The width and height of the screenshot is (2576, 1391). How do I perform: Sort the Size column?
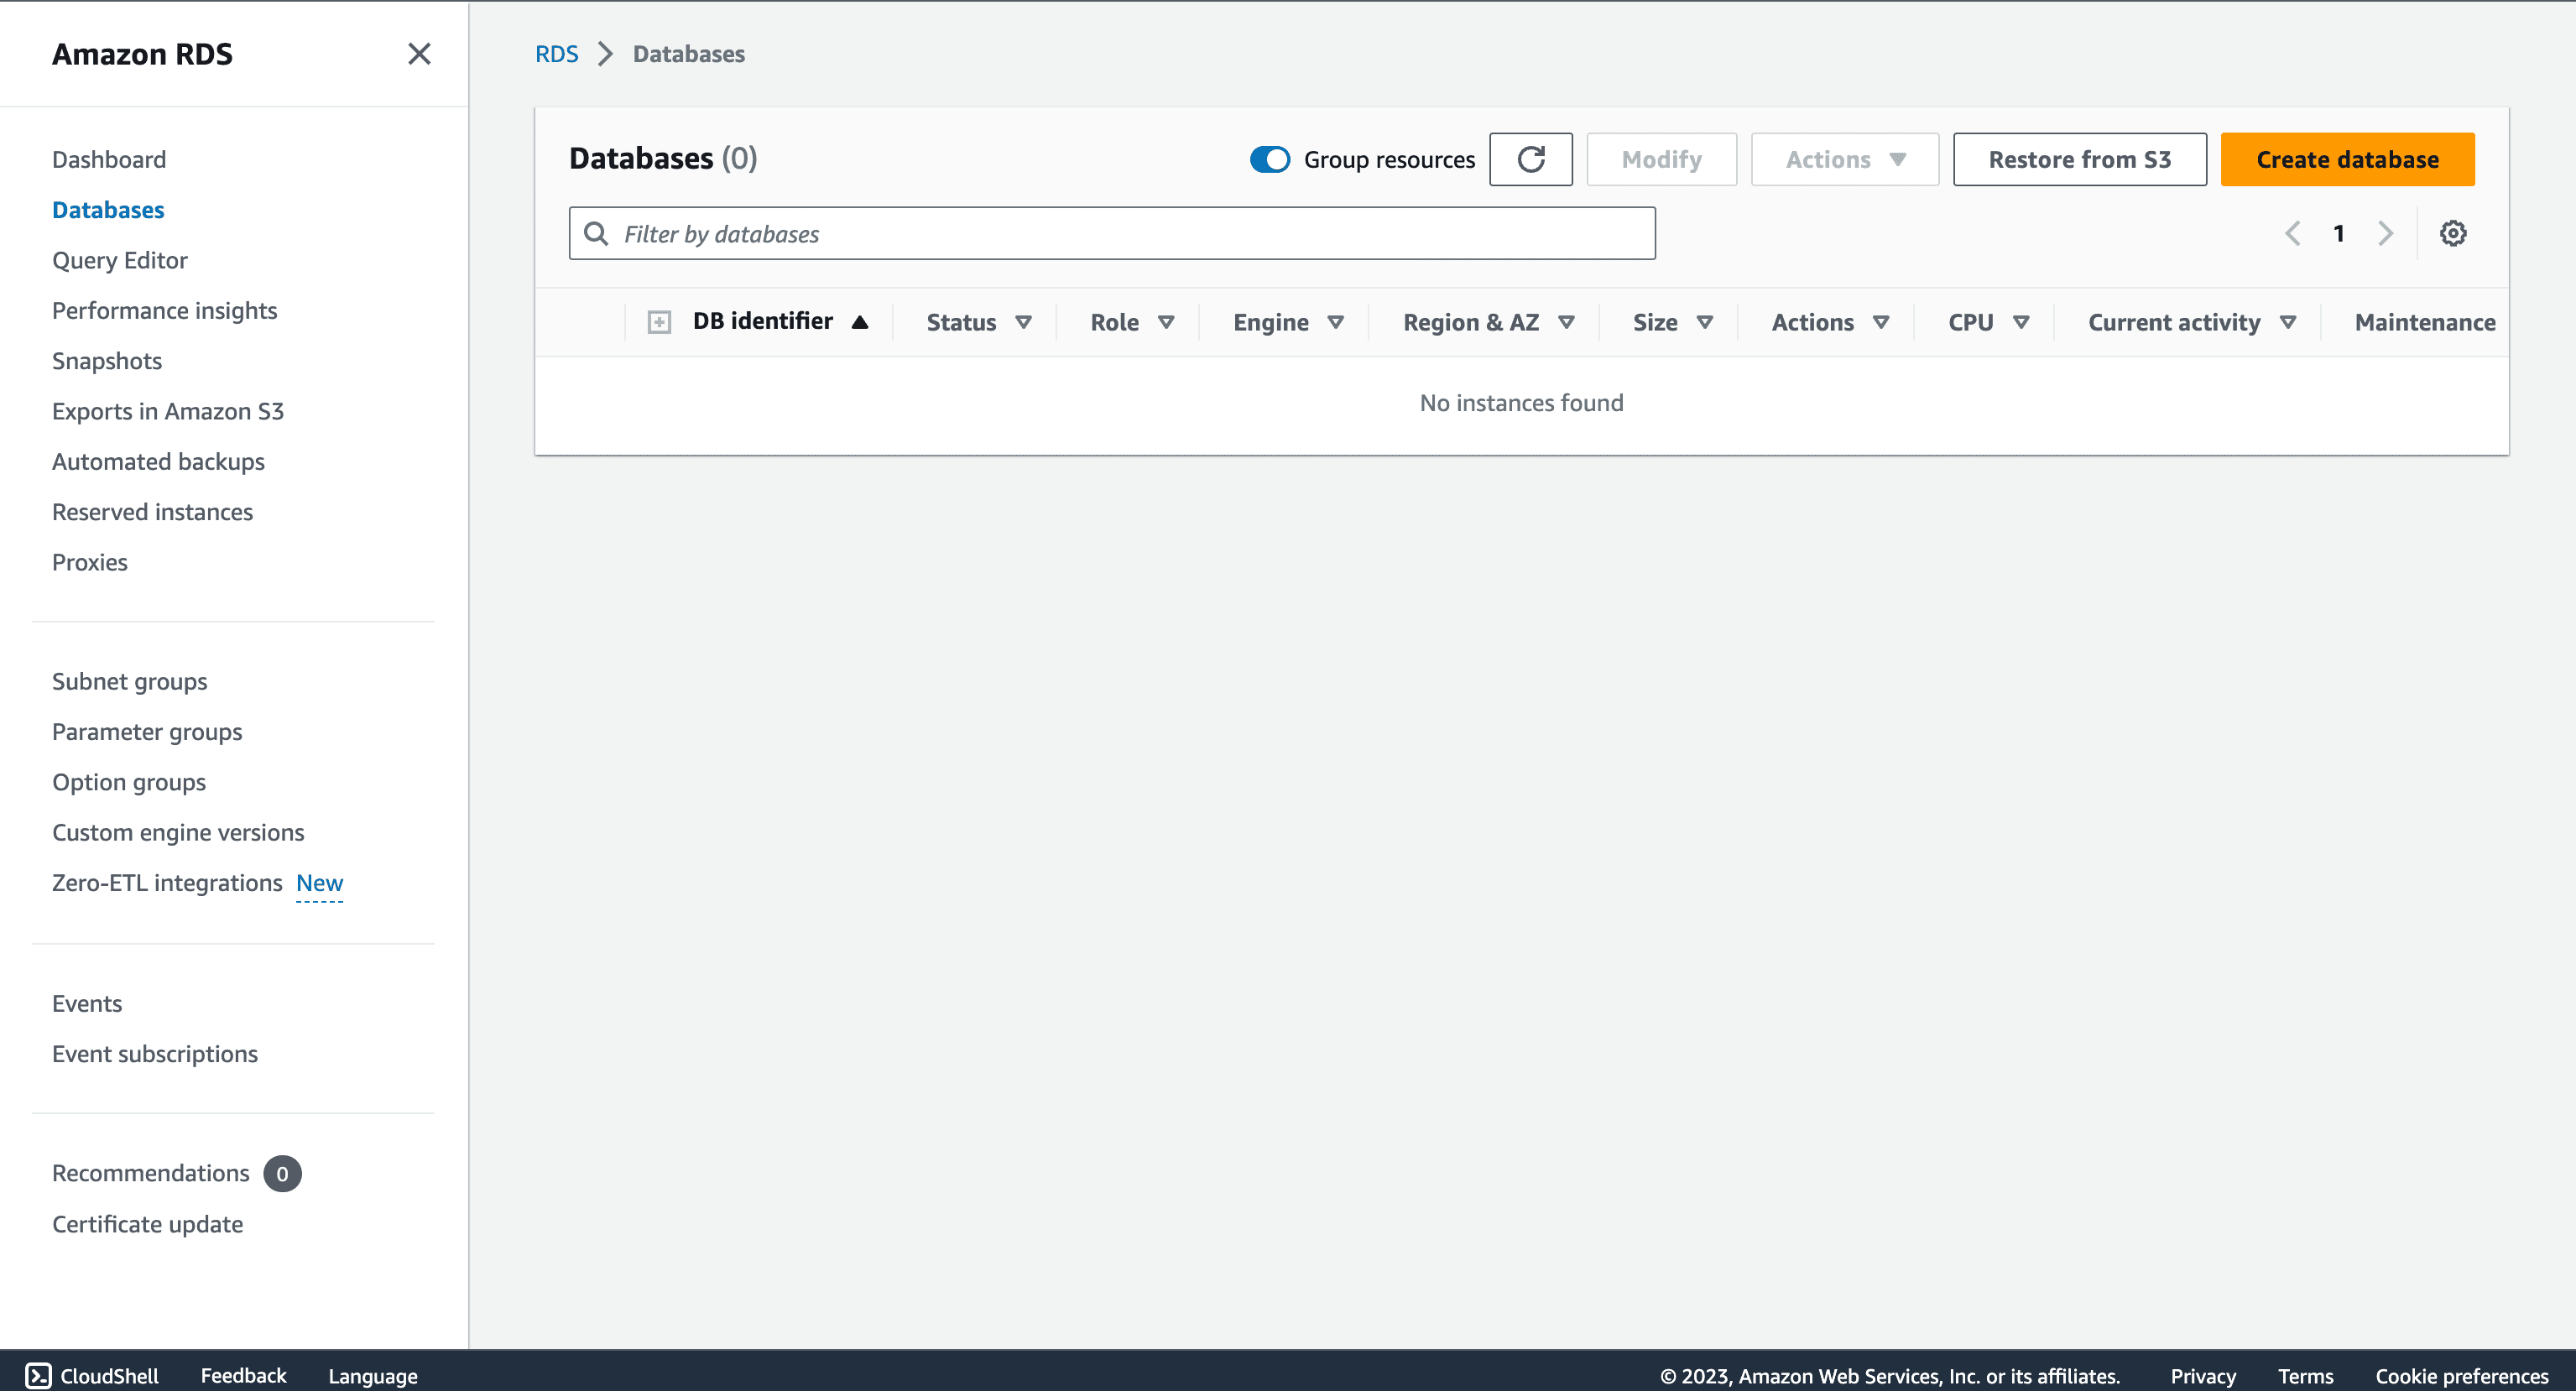[x=1705, y=323]
